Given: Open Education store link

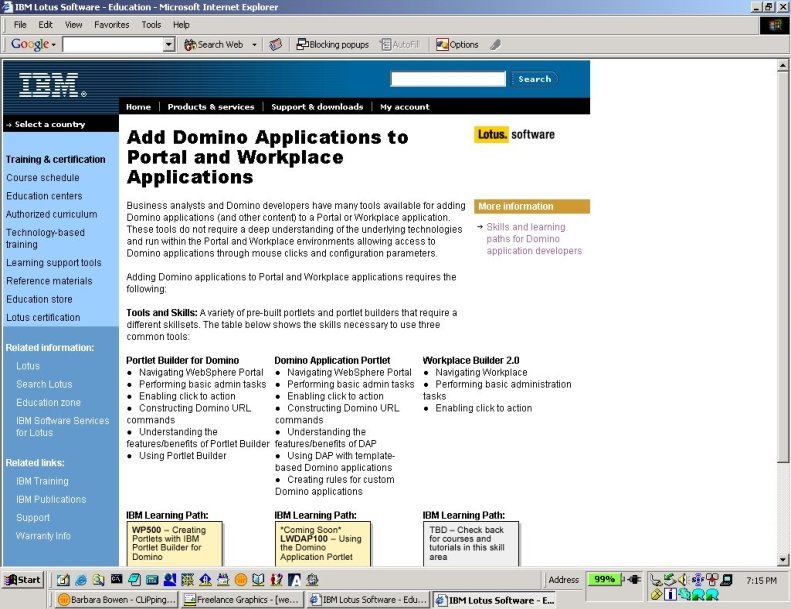Looking at the screenshot, I should pos(39,299).
